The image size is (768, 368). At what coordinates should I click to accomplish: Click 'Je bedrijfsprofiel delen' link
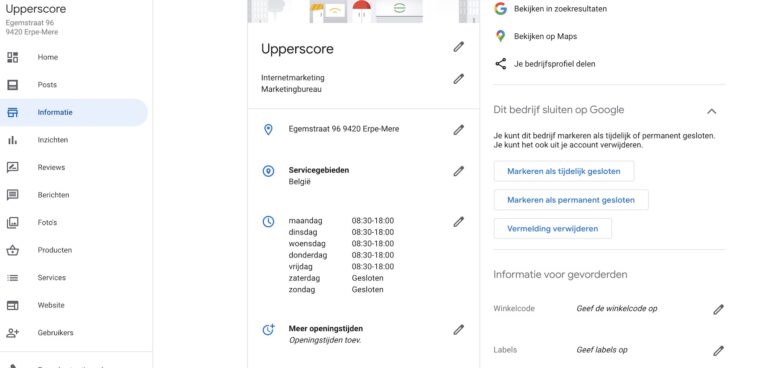[554, 64]
